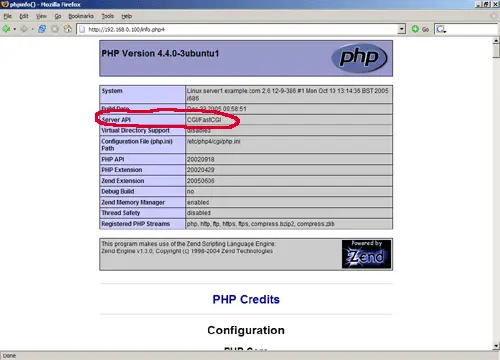This screenshot has height=360, width=500.
Task: Open the Edit menu
Action: pyautogui.click(x=24, y=16)
